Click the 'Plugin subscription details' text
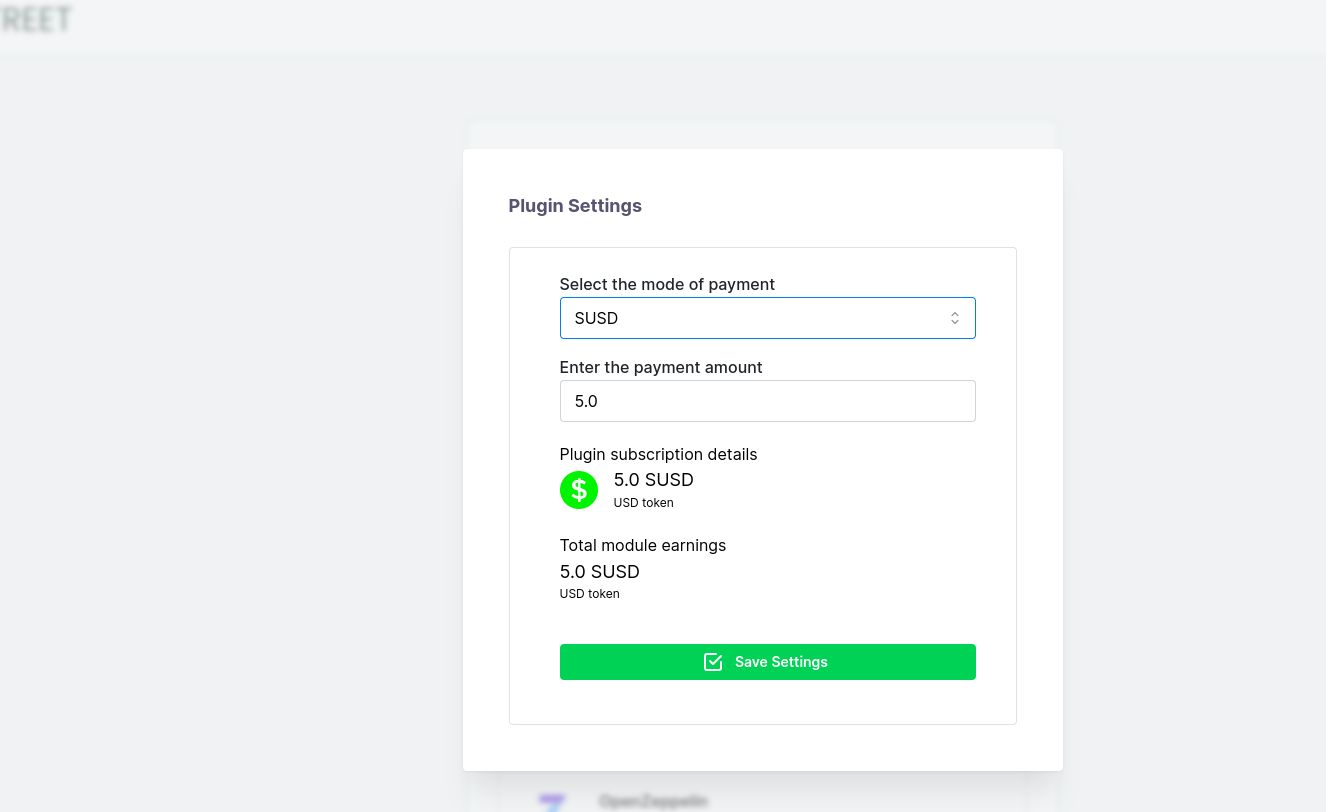The width and height of the screenshot is (1326, 812). coord(658,454)
